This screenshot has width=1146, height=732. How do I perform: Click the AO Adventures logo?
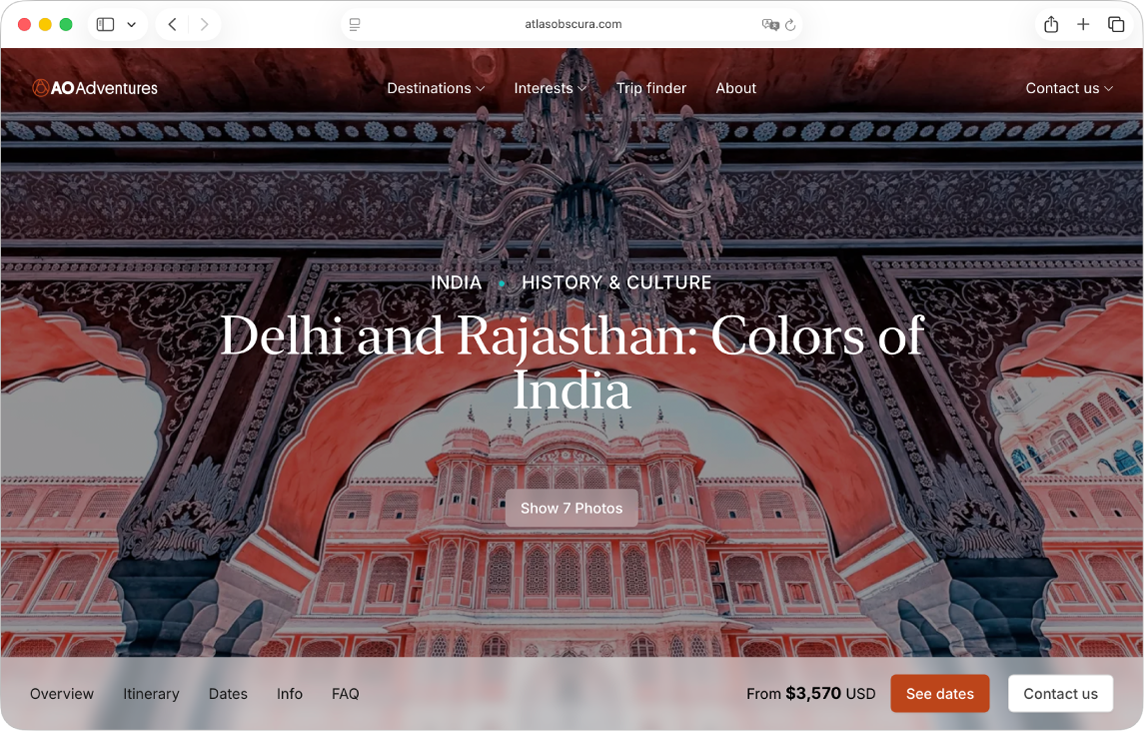point(96,88)
